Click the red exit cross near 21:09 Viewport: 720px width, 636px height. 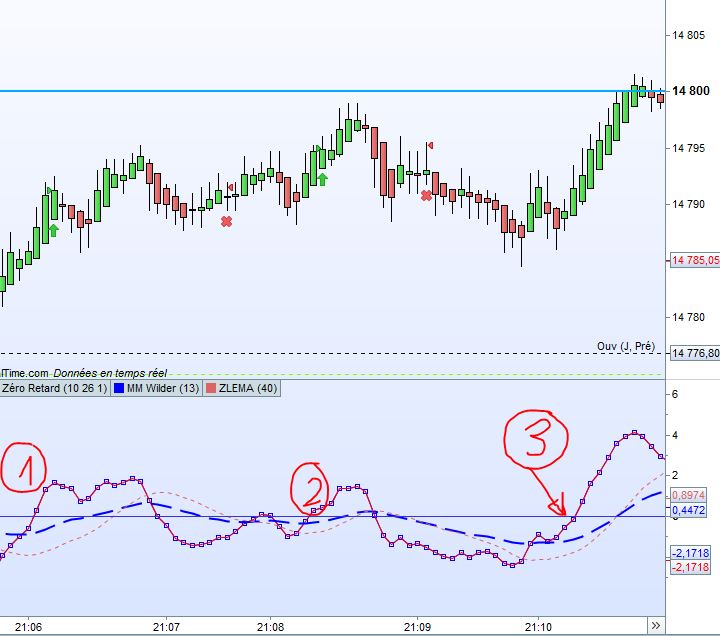pyautogui.click(x=426, y=196)
